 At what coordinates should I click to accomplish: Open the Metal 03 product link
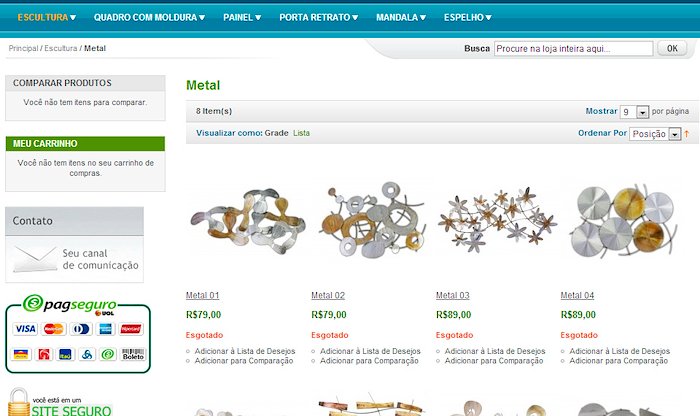(x=453, y=295)
